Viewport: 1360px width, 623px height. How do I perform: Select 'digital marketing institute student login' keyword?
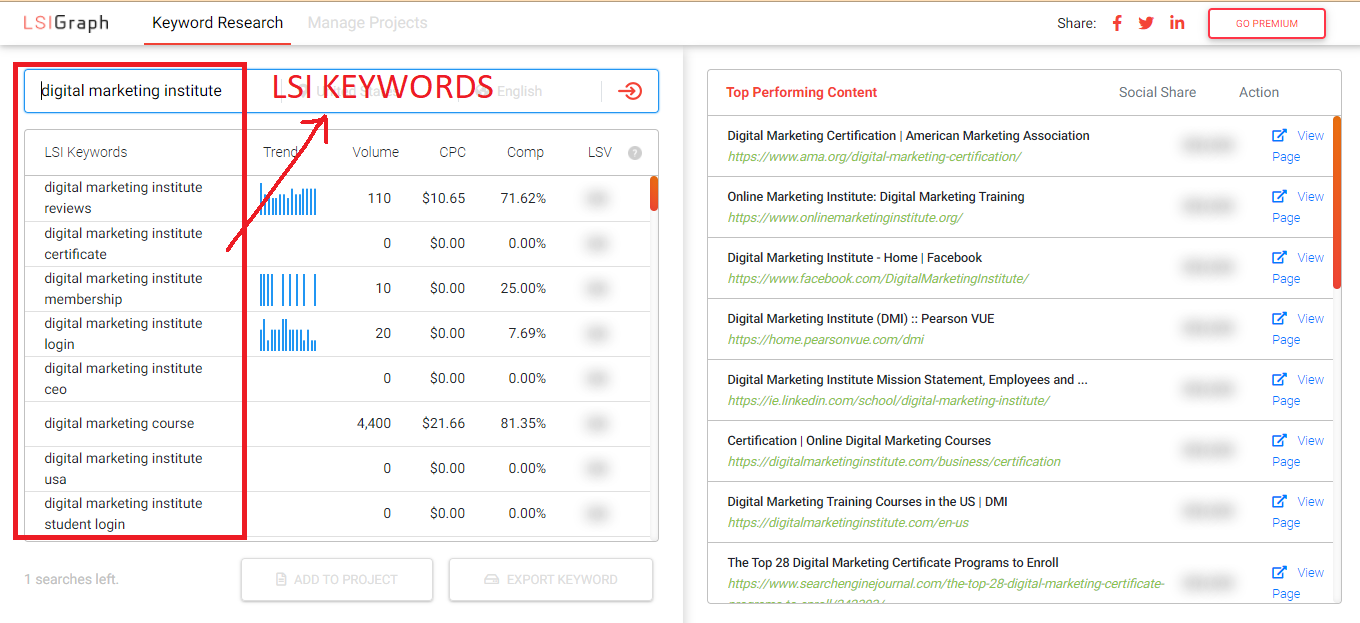pos(123,513)
